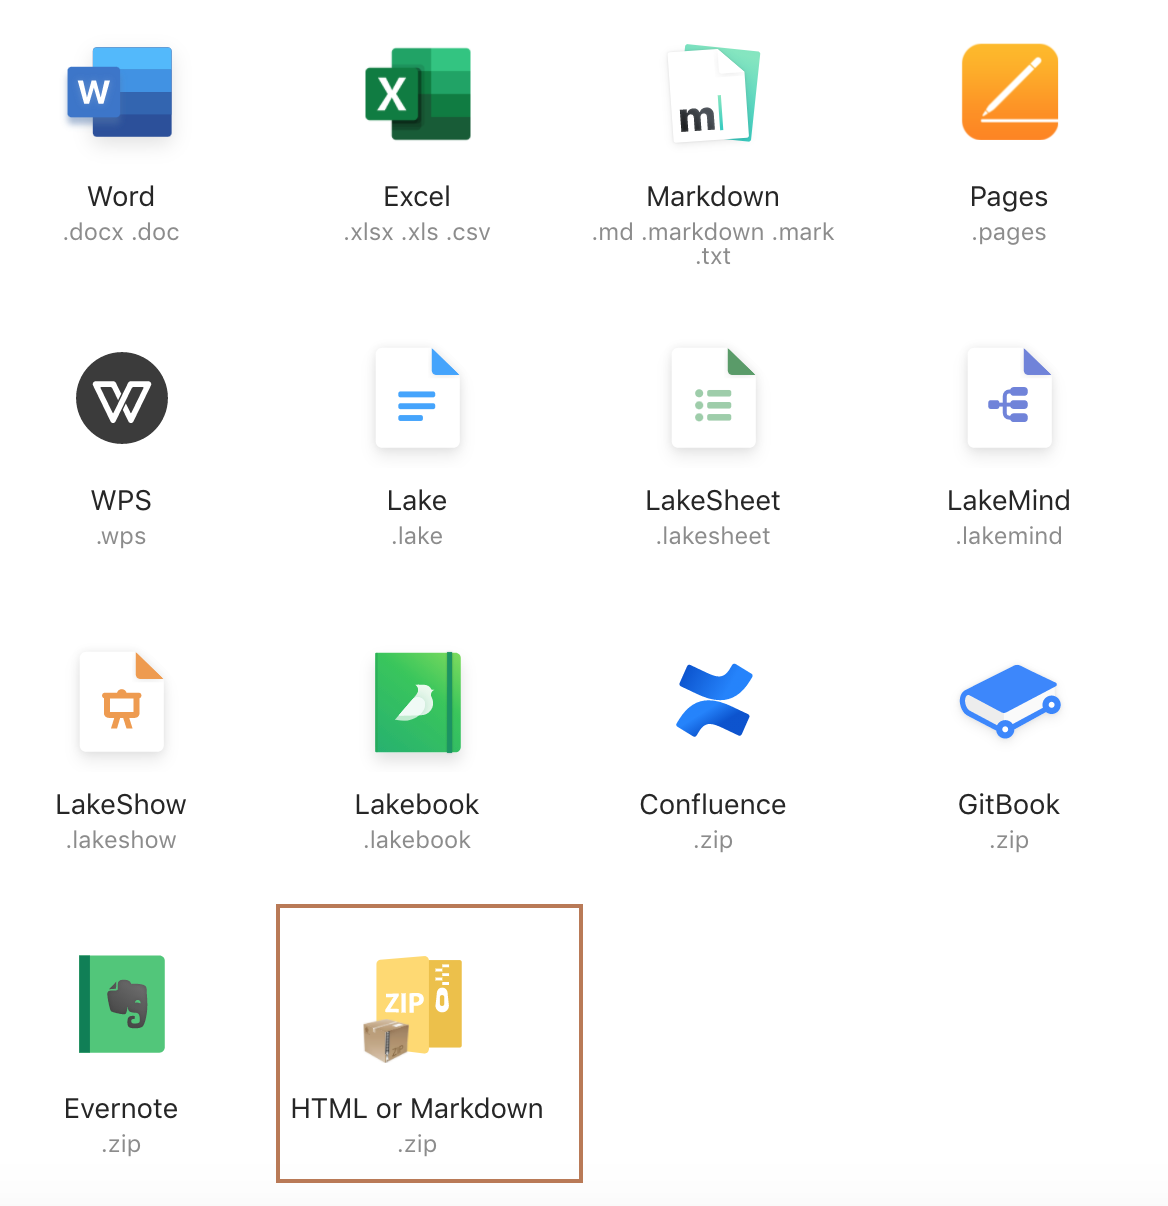Click the "Markdown" label

[x=713, y=196]
